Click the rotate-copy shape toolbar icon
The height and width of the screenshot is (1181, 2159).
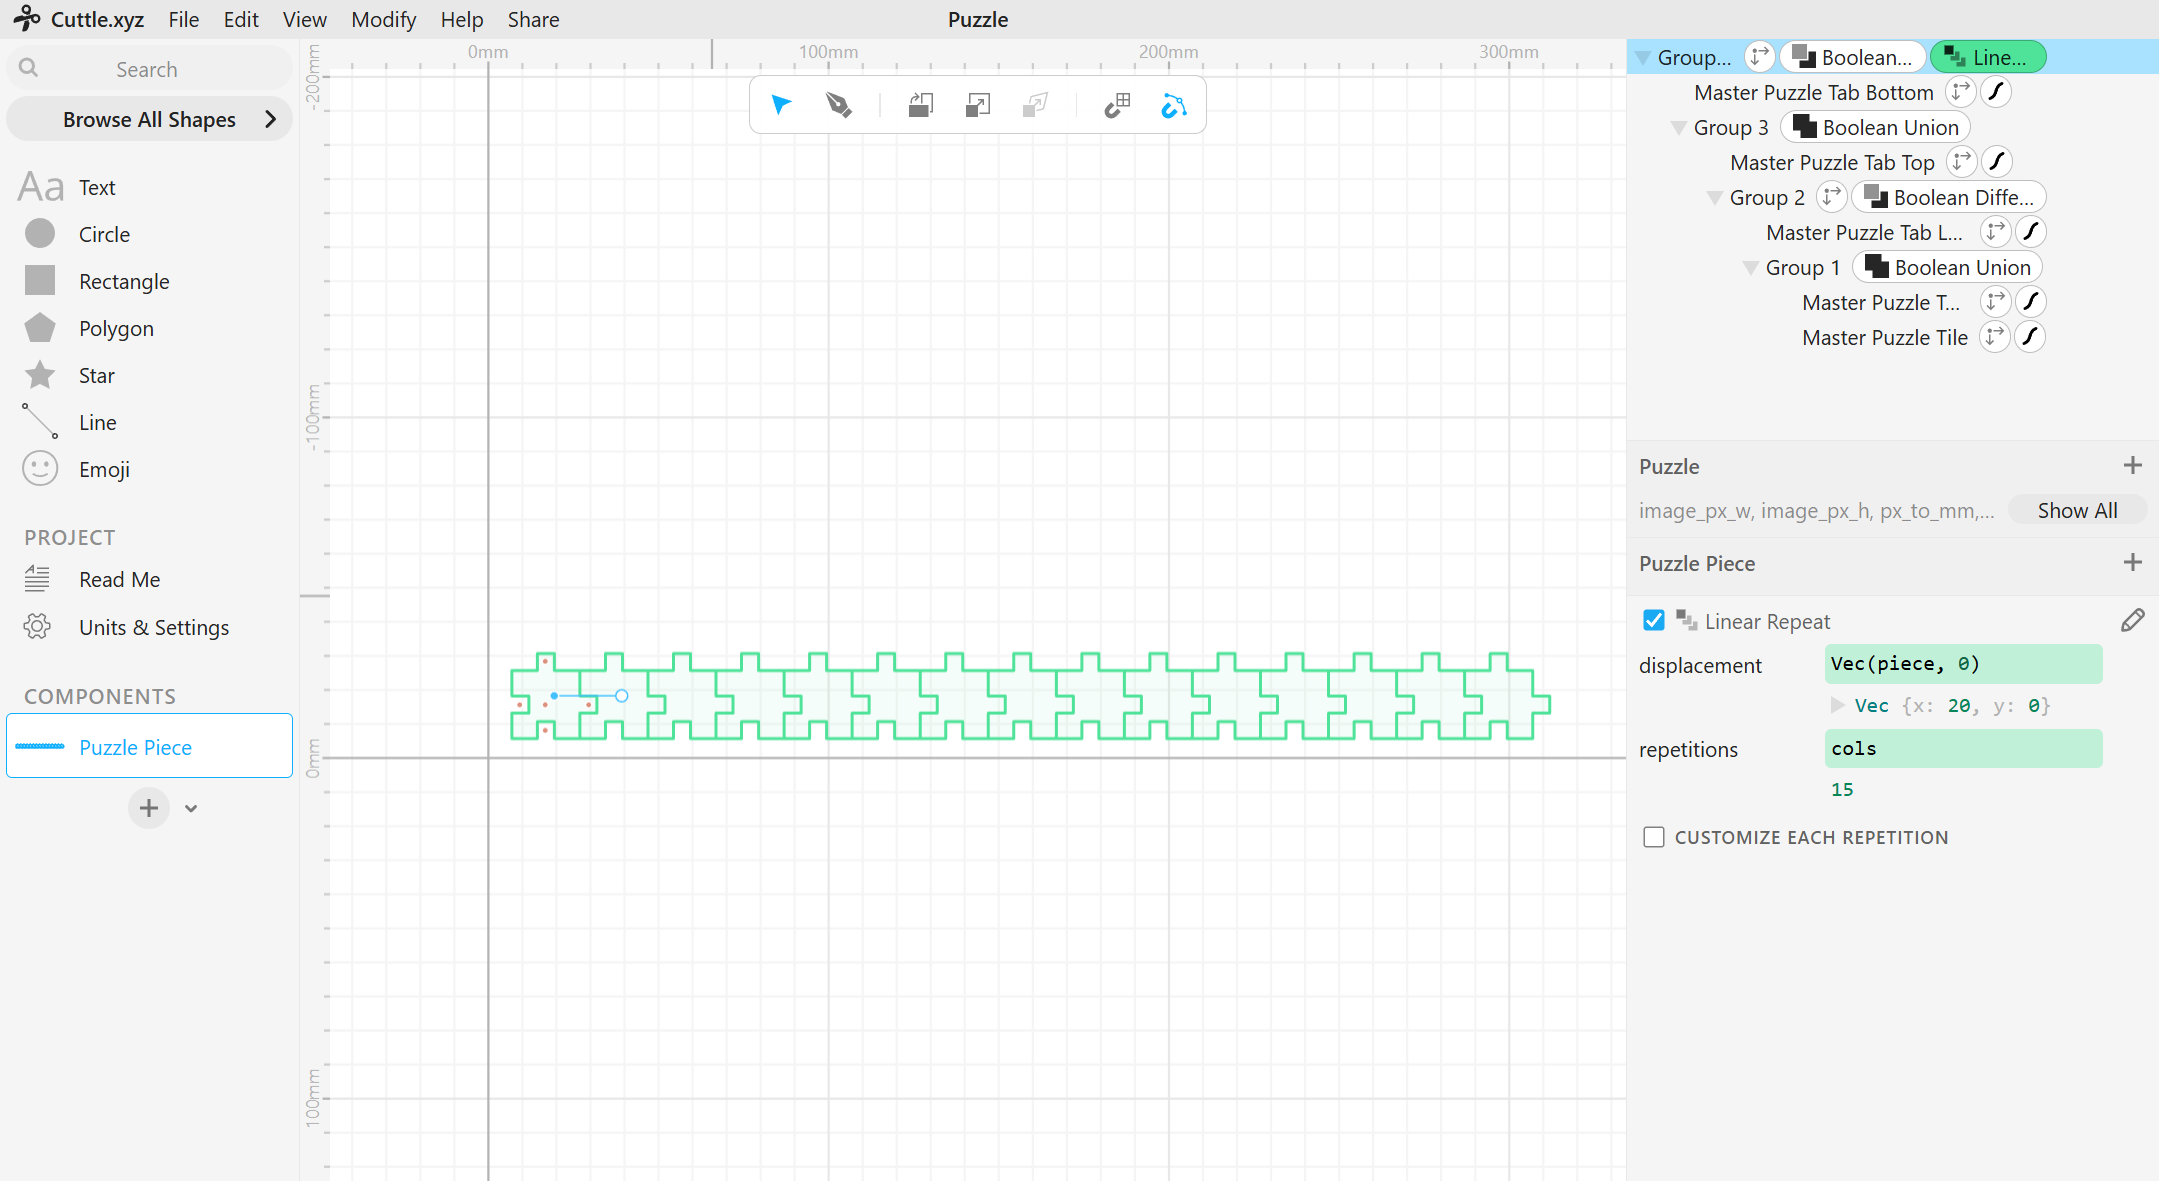click(921, 105)
